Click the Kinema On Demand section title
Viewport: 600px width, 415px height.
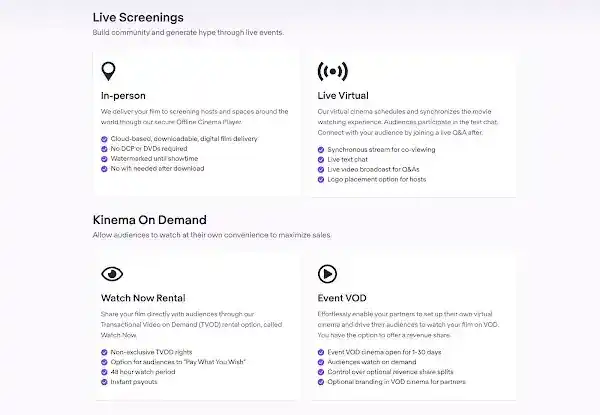tap(150, 220)
